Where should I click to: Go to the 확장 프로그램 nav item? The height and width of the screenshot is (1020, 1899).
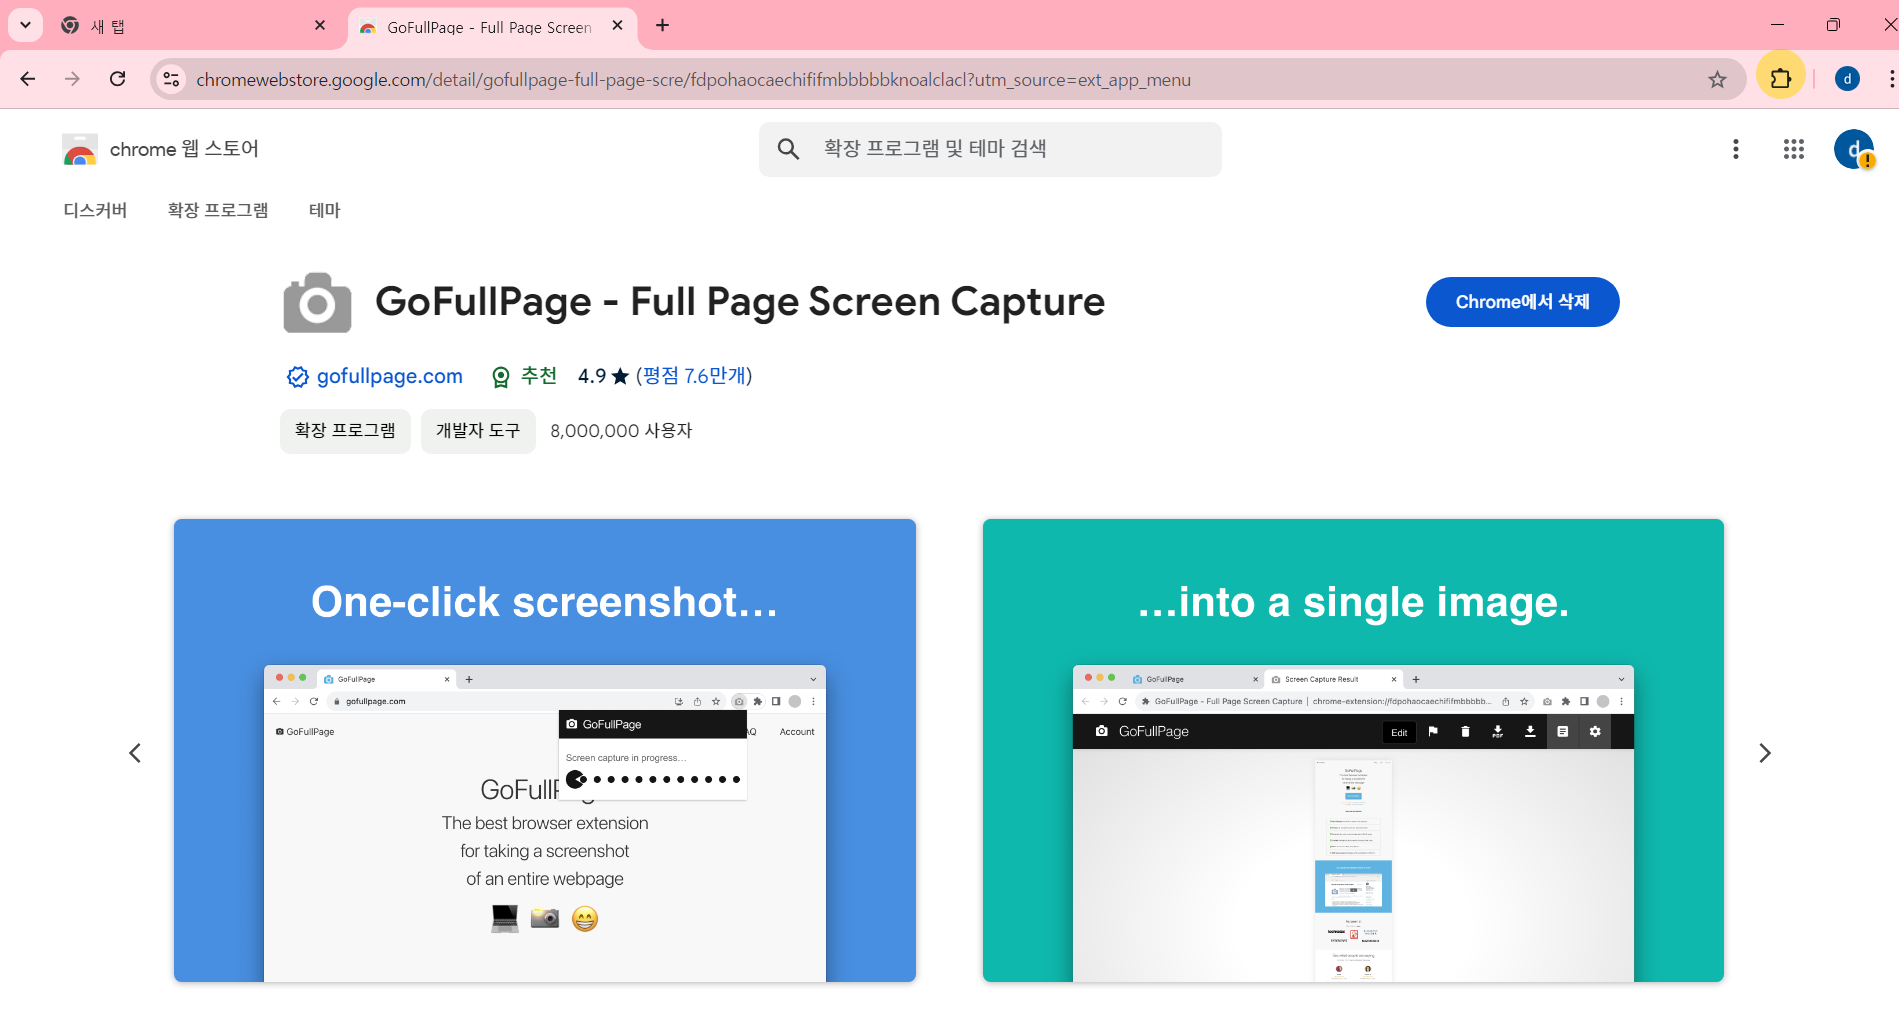(x=218, y=210)
